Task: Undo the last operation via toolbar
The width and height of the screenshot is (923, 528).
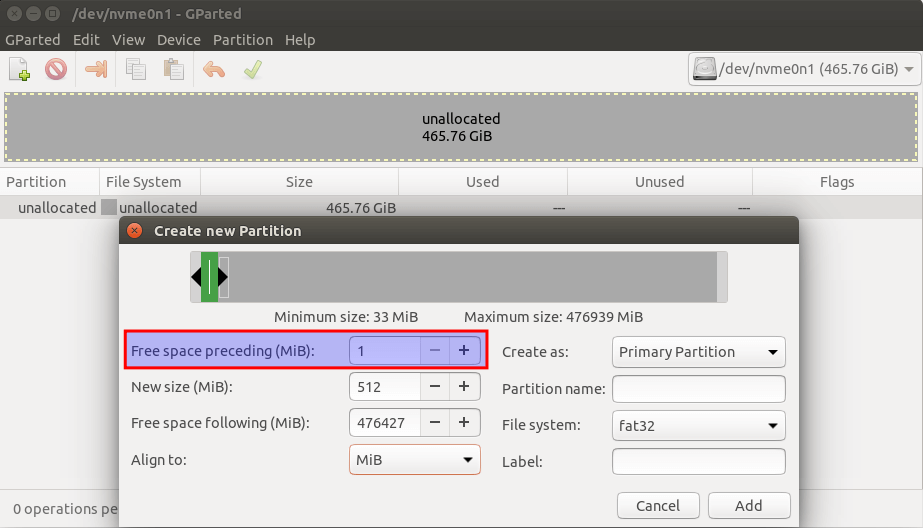Action: (x=214, y=70)
